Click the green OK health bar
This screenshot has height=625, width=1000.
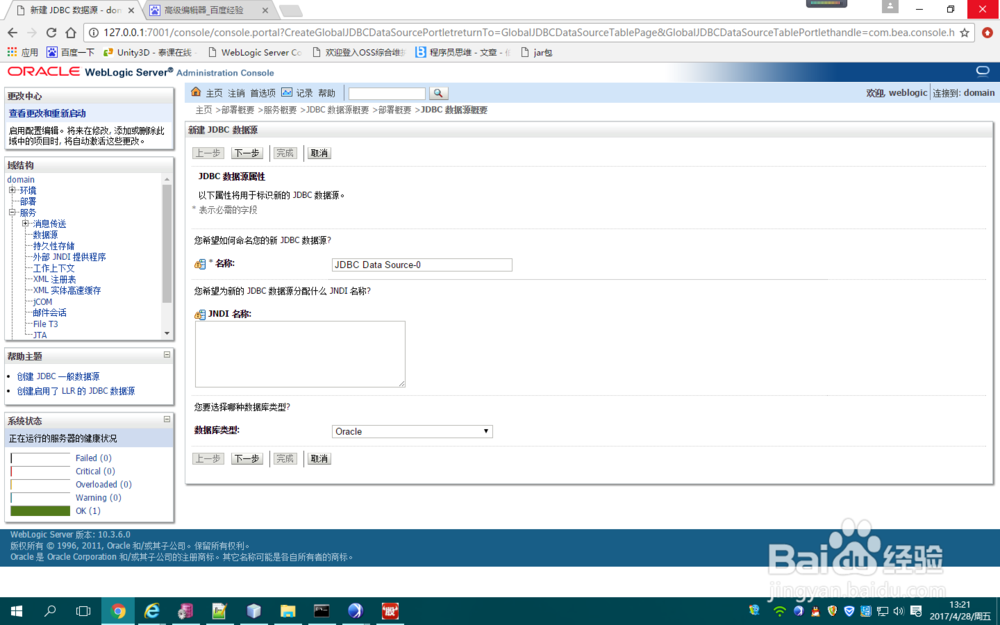40,511
